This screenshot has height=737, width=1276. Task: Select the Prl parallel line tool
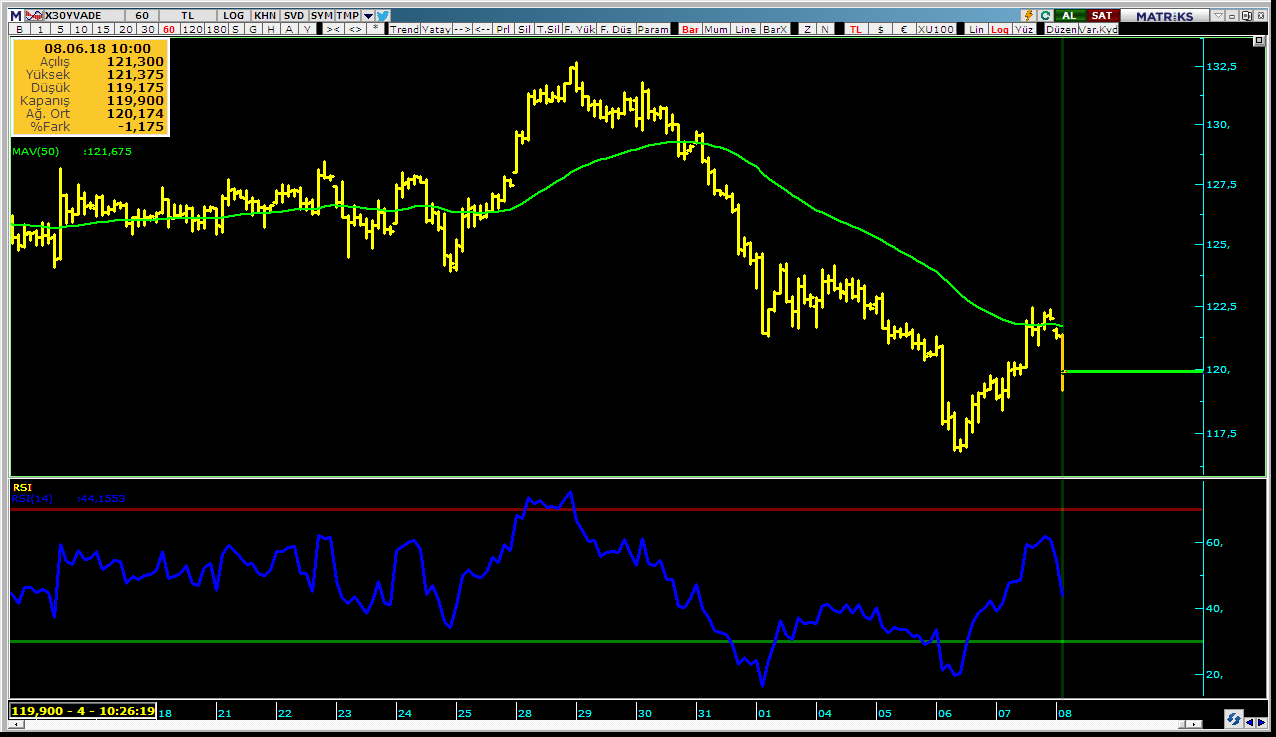click(502, 29)
